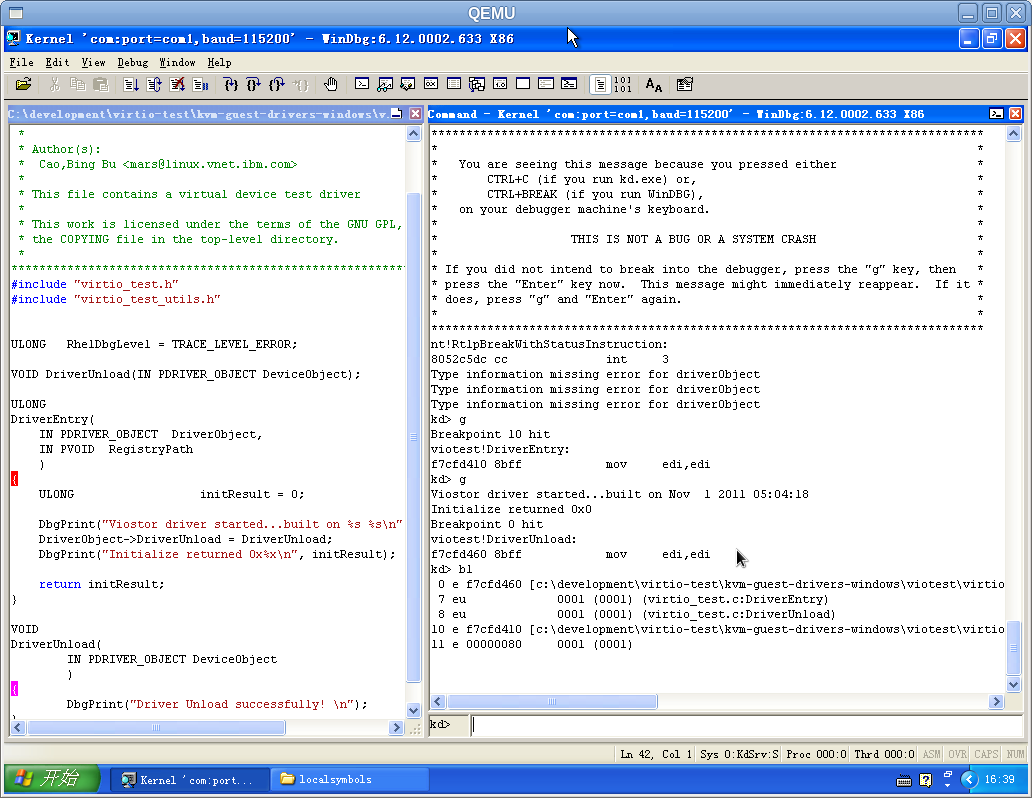
Task: Click the Copy toolbar icon
Action: click(x=78, y=84)
